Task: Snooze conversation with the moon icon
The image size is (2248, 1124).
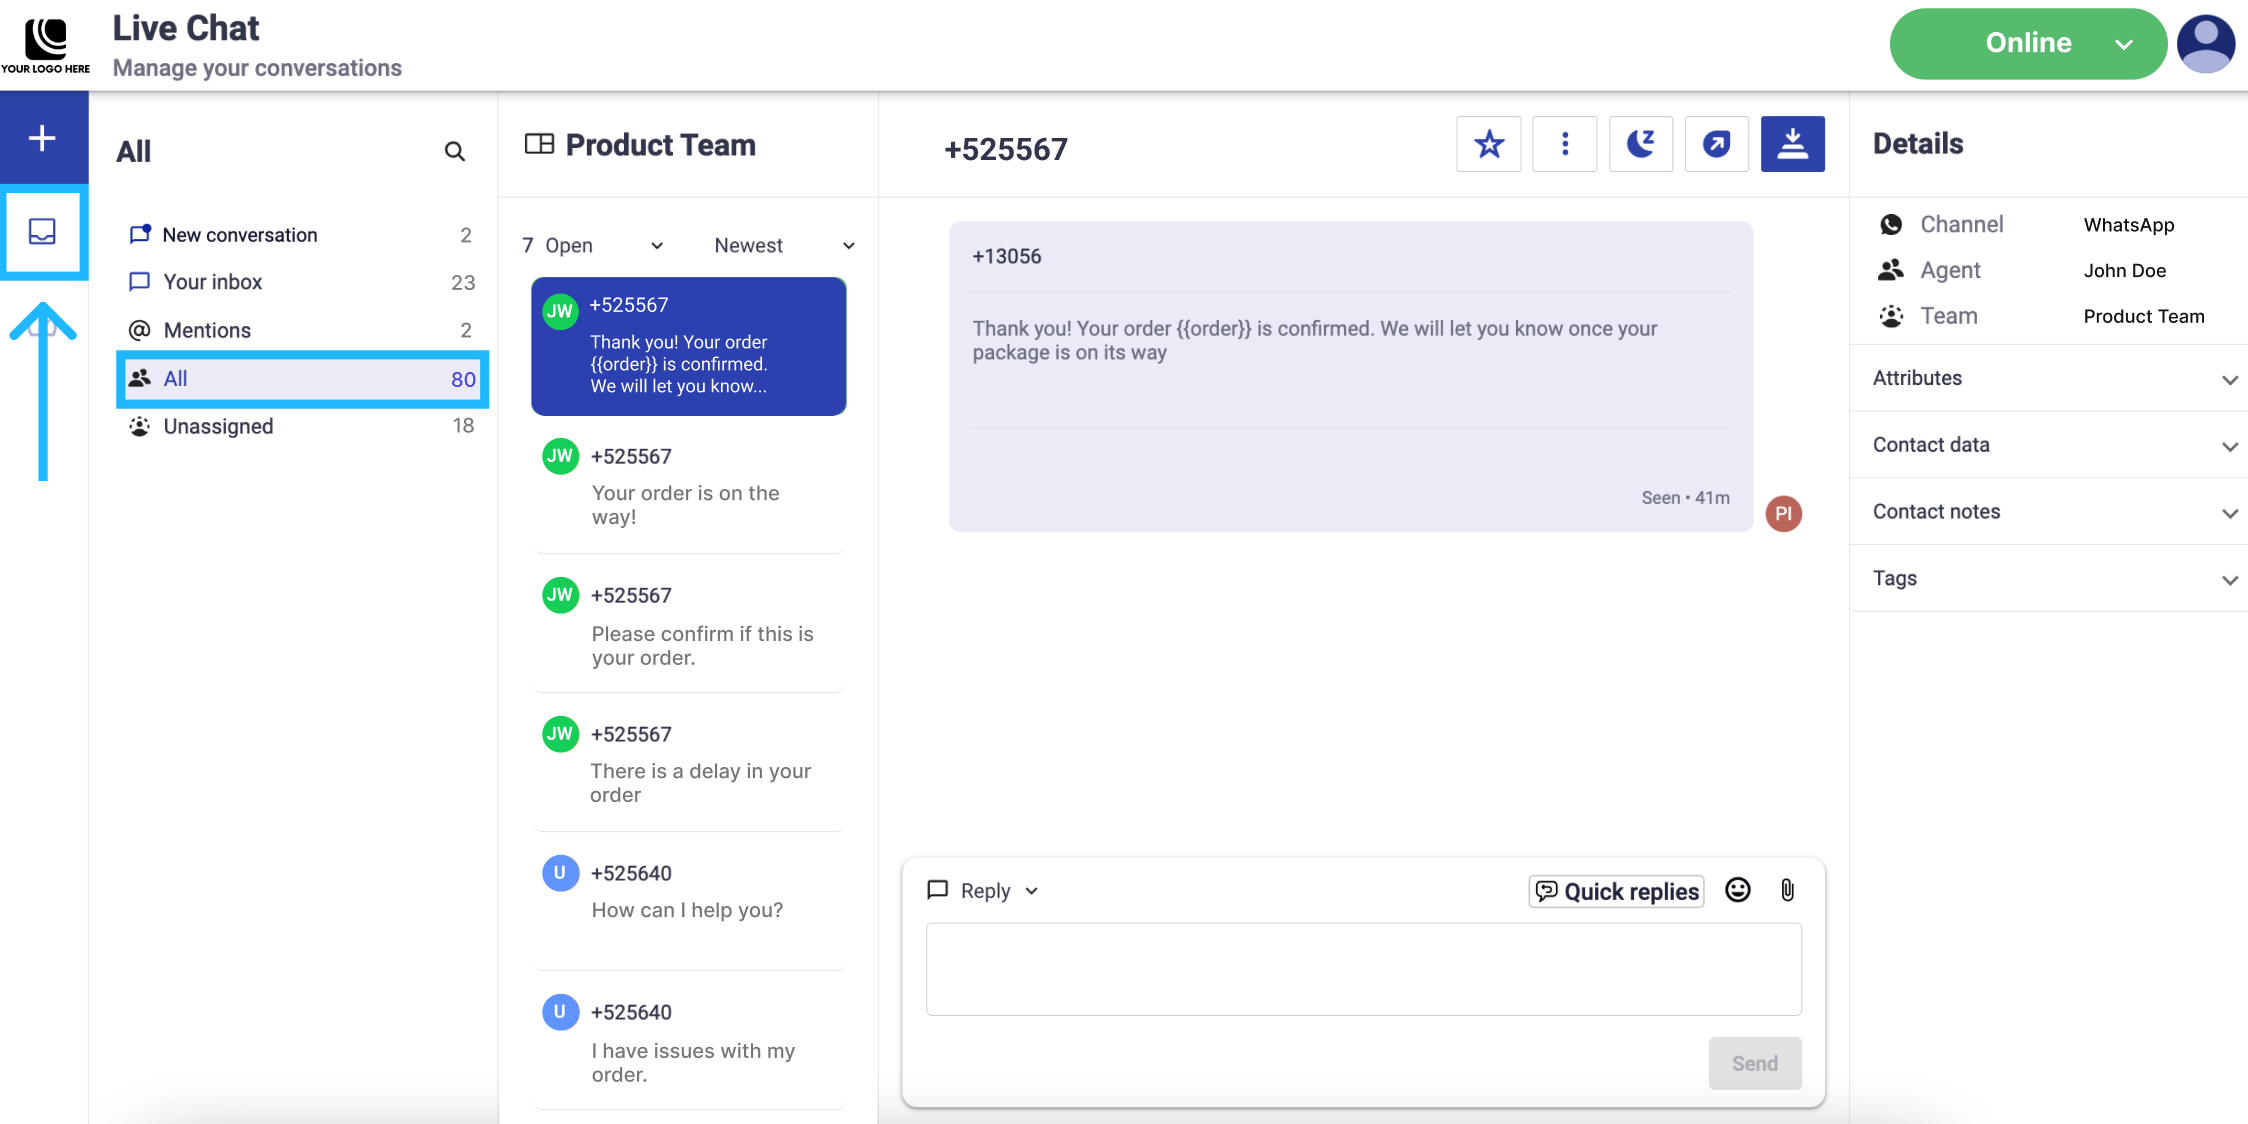Action: 1640,144
